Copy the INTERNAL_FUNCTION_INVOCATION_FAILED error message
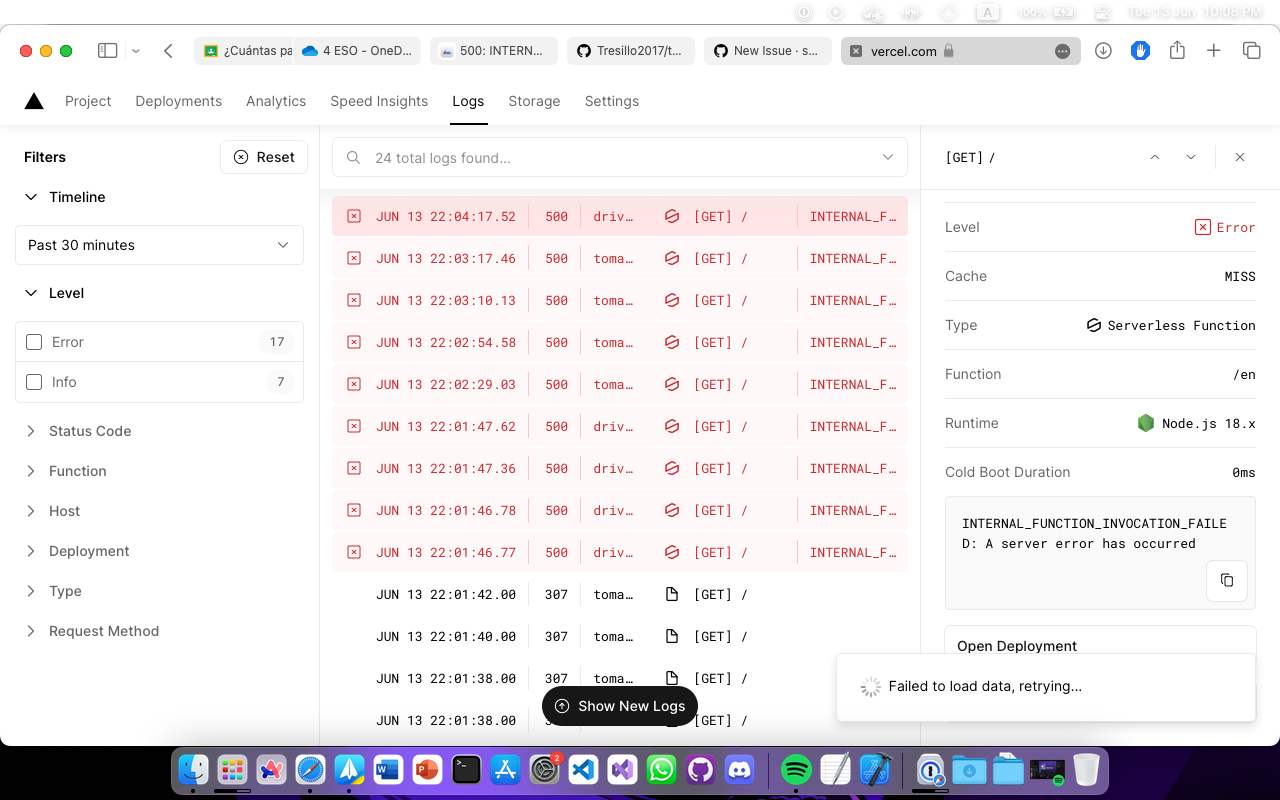1280x800 pixels. tap(1226, 580)
